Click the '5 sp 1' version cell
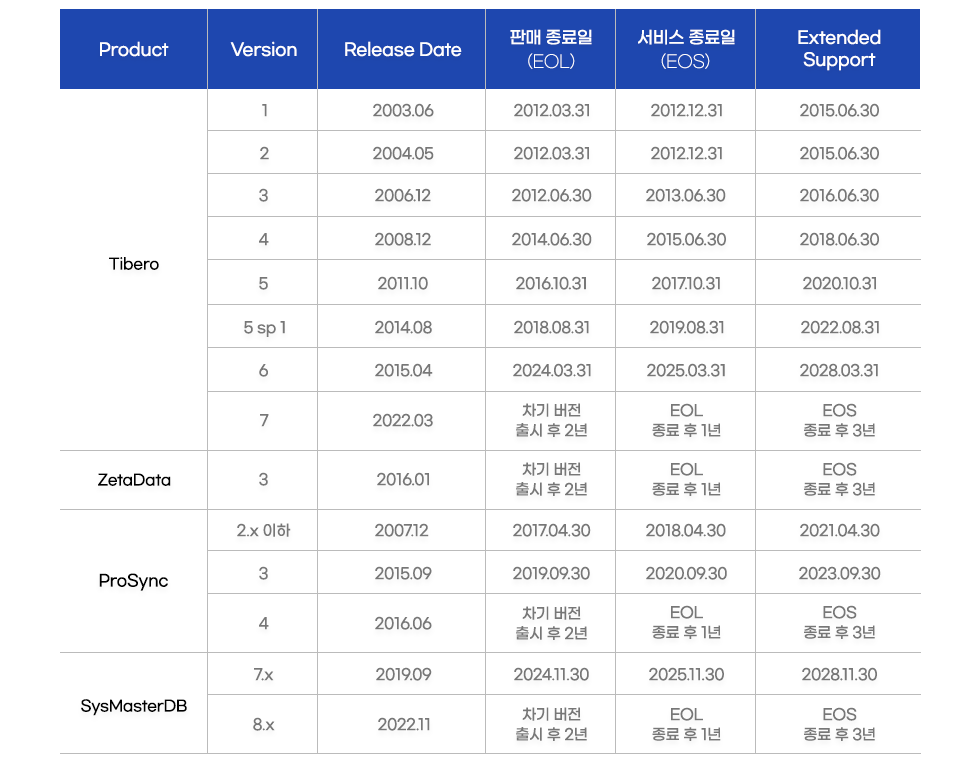 264,327
